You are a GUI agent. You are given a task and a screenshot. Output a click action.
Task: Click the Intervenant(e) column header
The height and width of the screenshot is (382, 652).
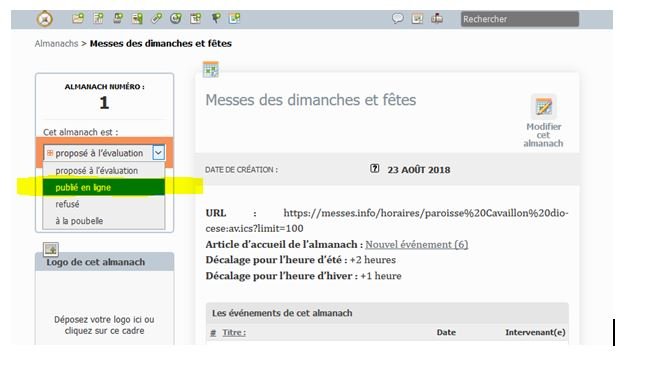tap(535, 333)
